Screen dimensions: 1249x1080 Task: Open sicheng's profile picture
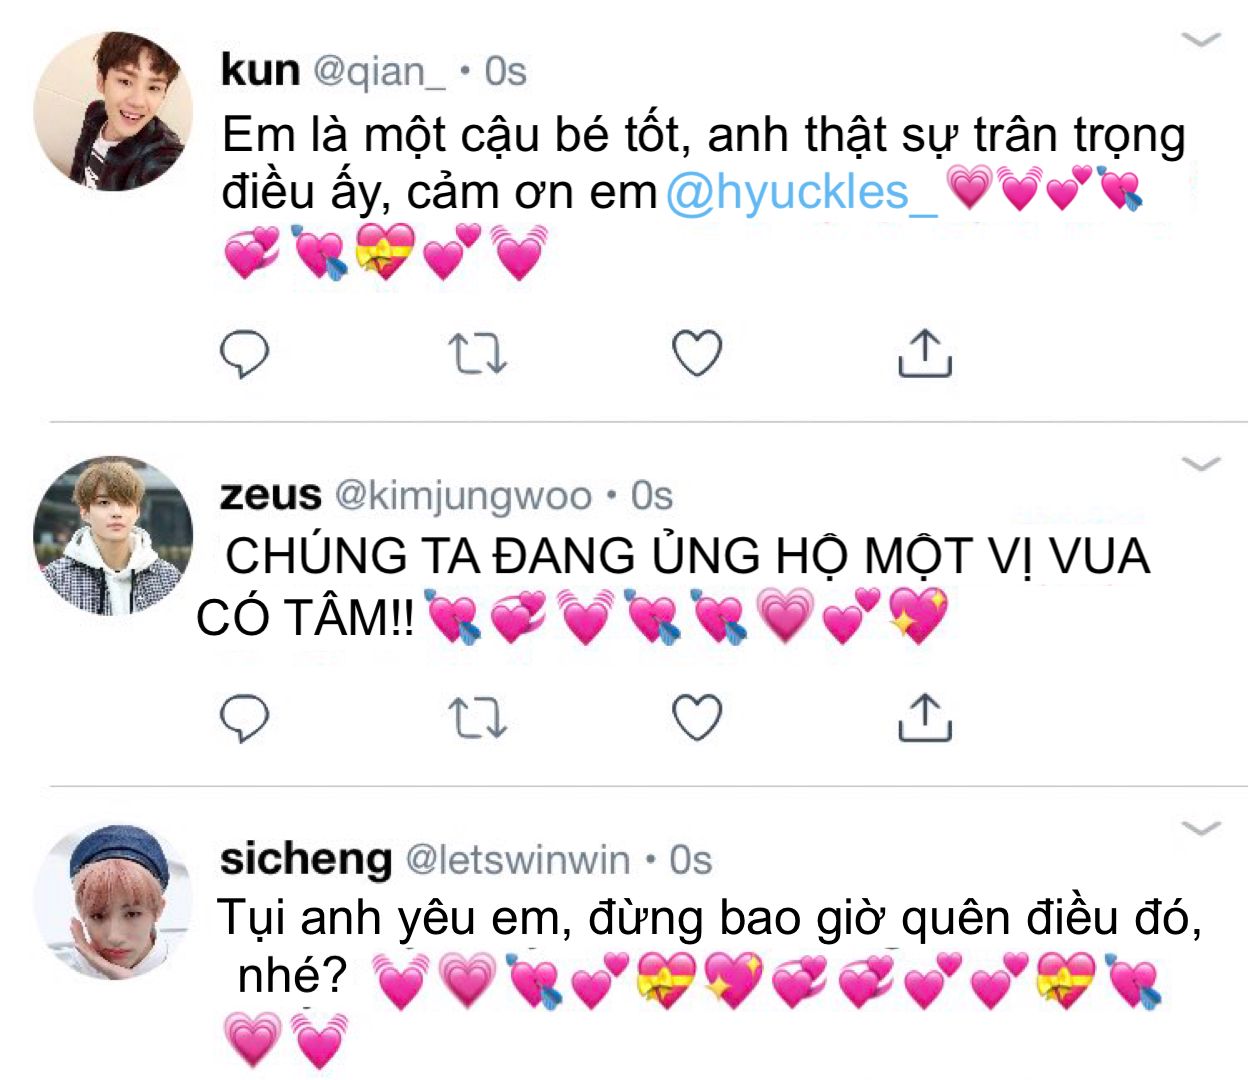tap(113, 900)
